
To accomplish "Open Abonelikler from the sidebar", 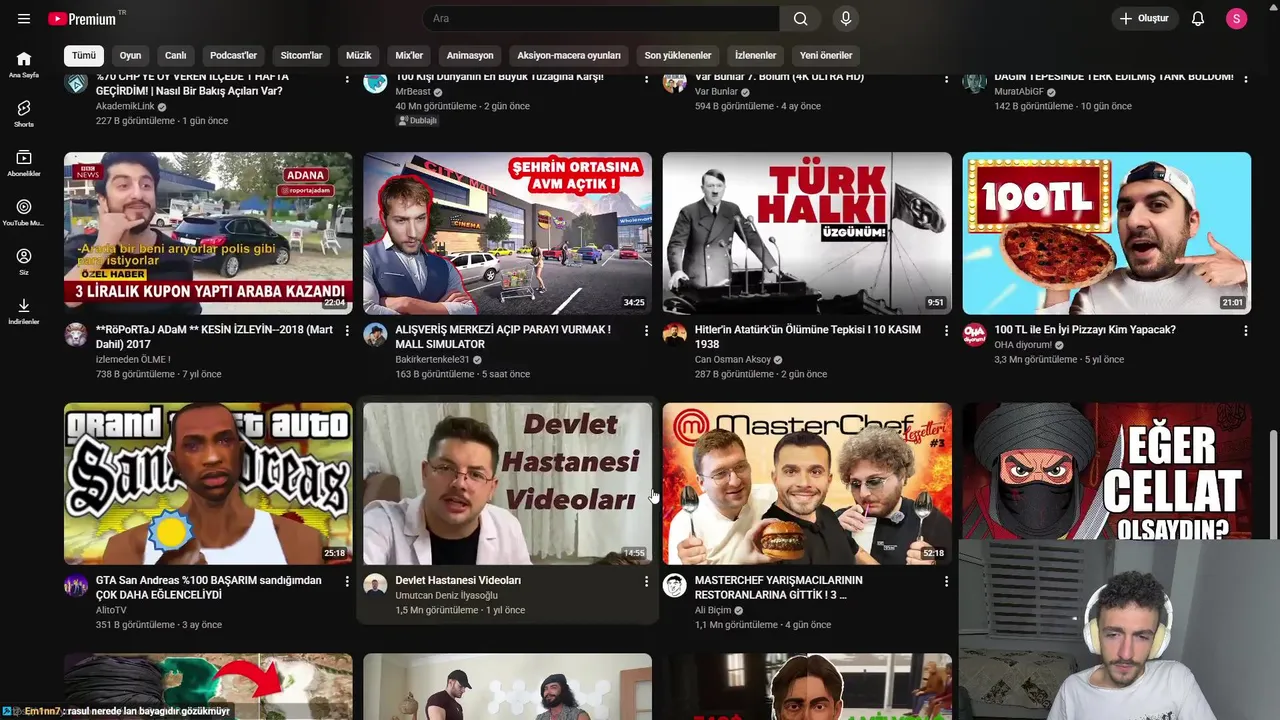I will point(24,163).
